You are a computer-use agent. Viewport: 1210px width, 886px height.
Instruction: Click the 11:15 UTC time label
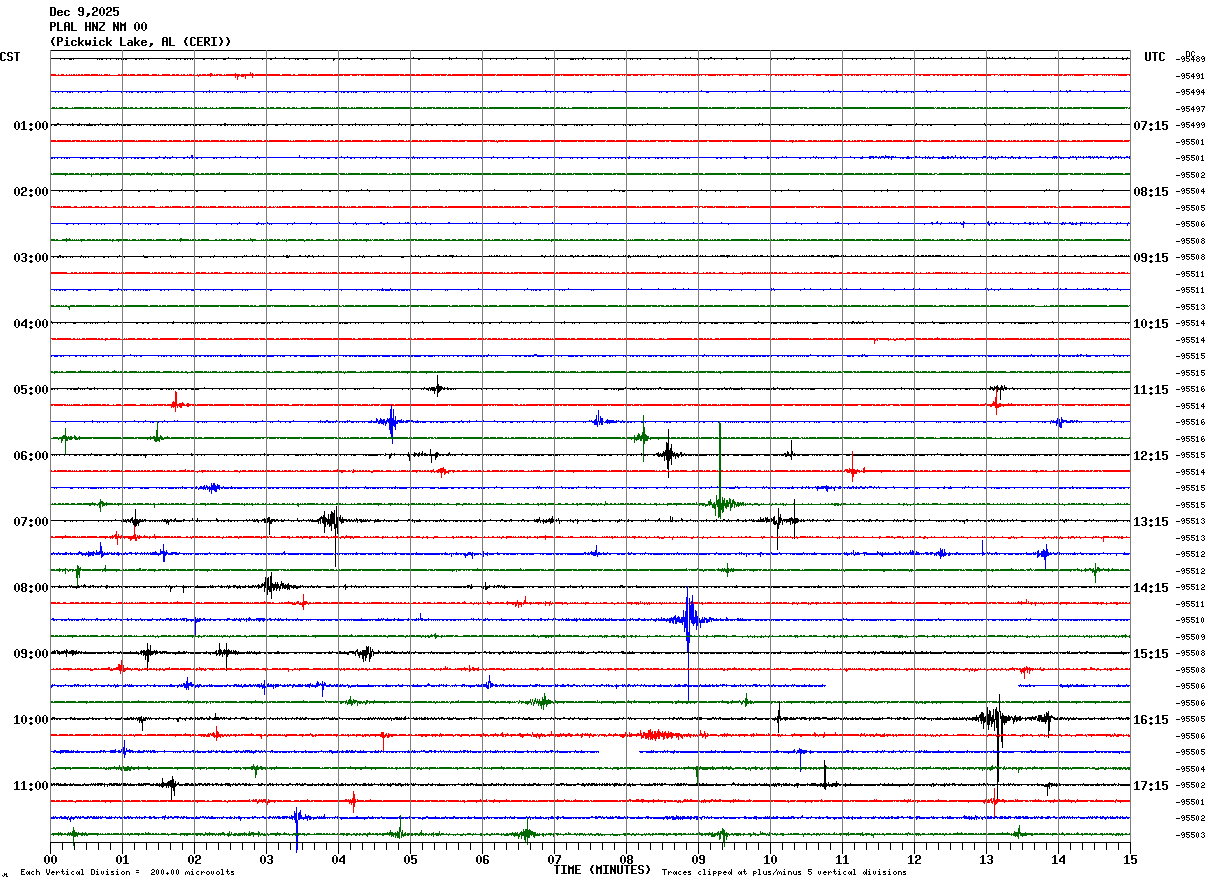(x=1151, y=390)
